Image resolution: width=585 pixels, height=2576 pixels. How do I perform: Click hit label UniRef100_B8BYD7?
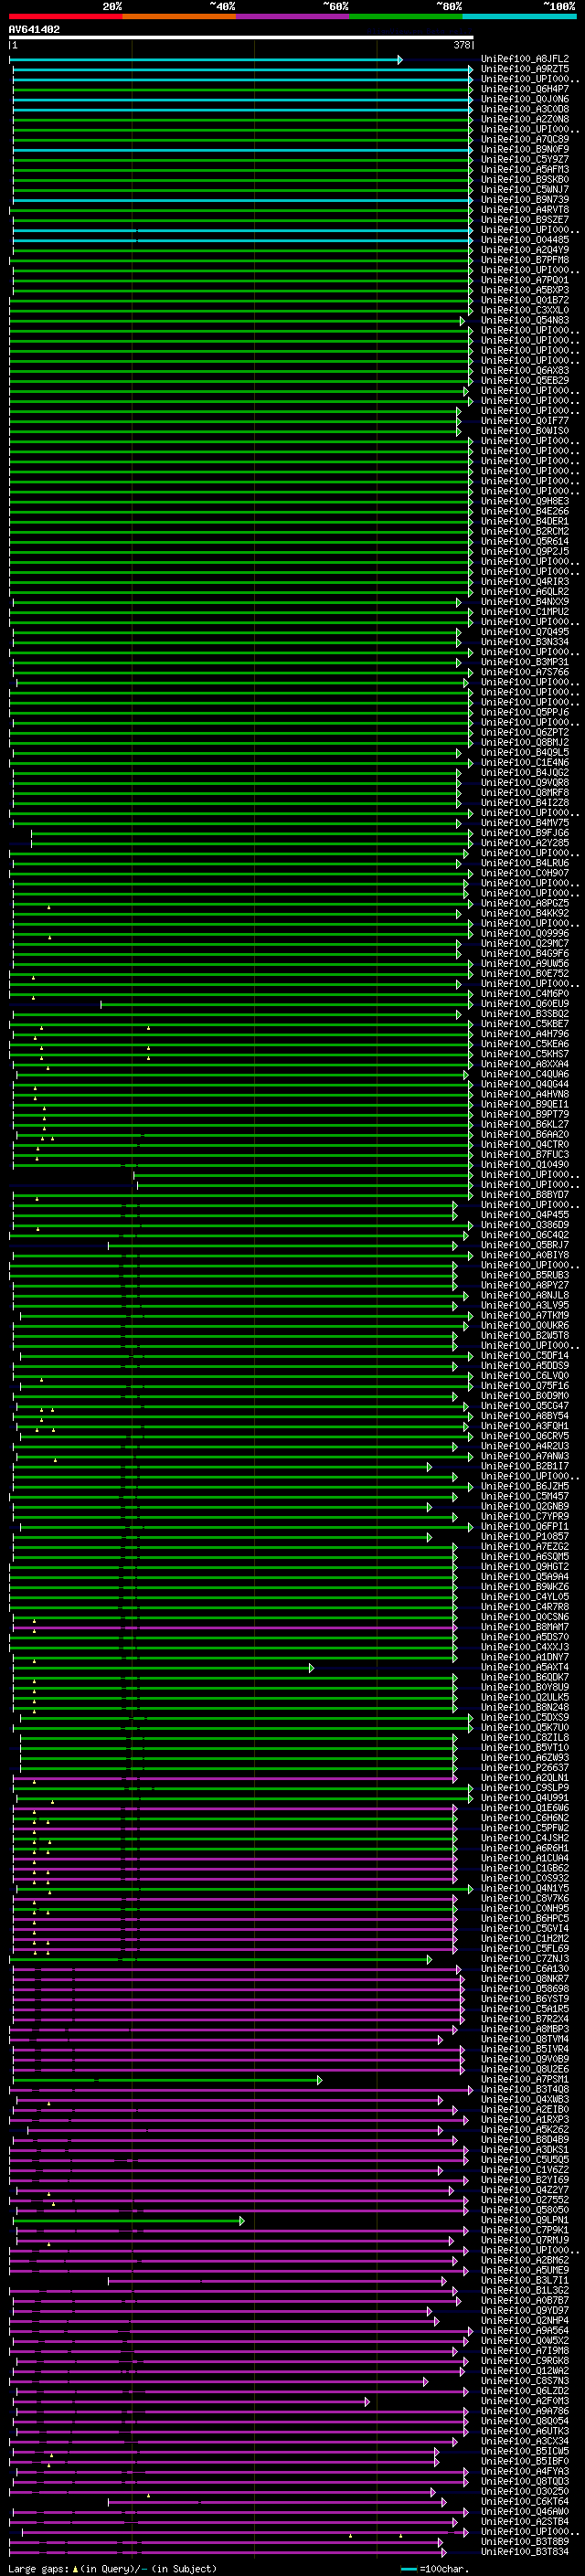(525, 1195)
